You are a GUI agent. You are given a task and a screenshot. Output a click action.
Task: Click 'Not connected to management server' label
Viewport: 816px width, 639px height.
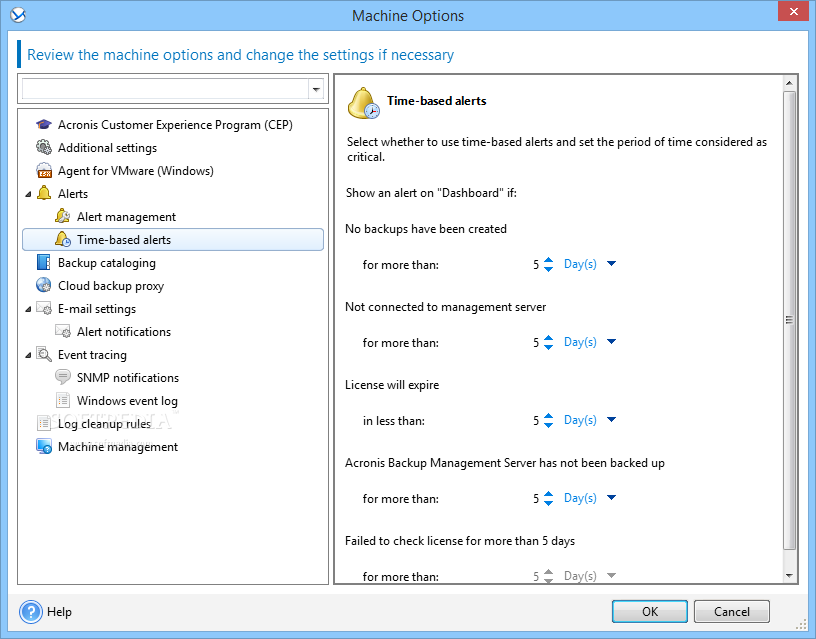[x=445, y=307]
